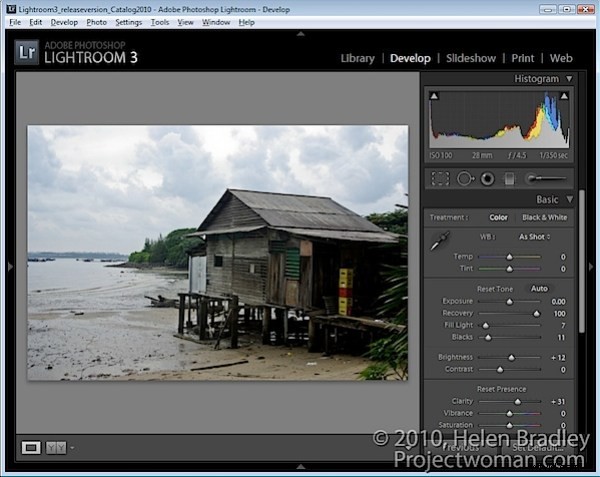Toggle shadow clipping indicator in histogram

pyautogui.click(x=434, y=96)
